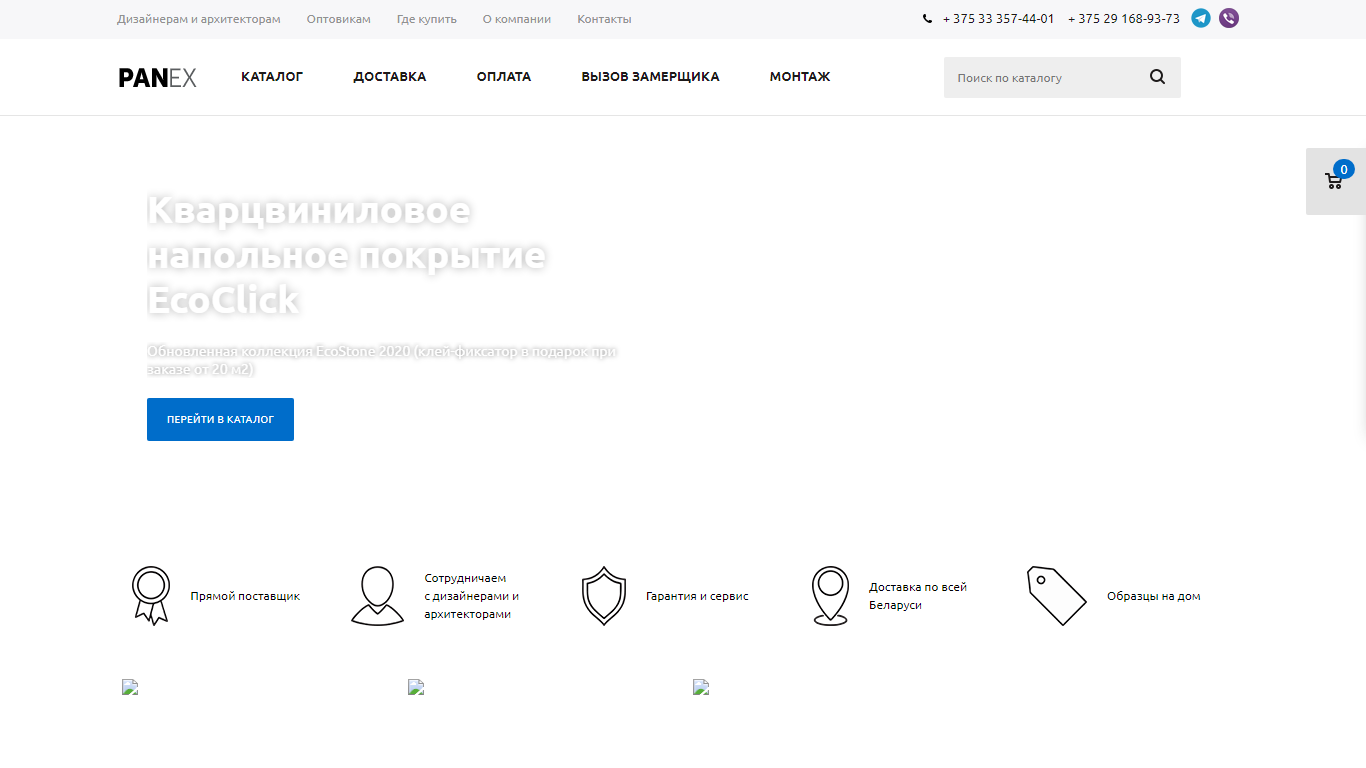
Task: Open the Telegram messenger icon
Action: point(1201,18)
